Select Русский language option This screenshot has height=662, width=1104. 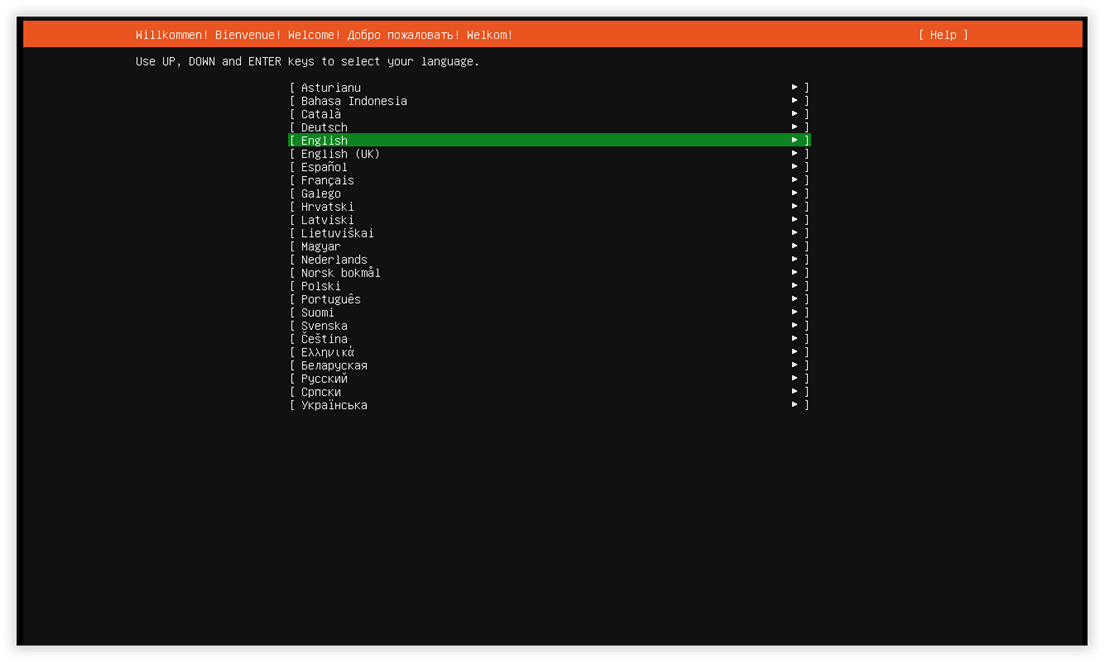tap(549, 379)
